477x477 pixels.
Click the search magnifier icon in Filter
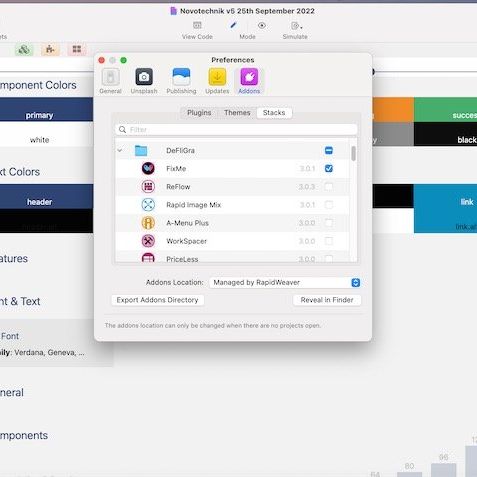tap(123, 130)
